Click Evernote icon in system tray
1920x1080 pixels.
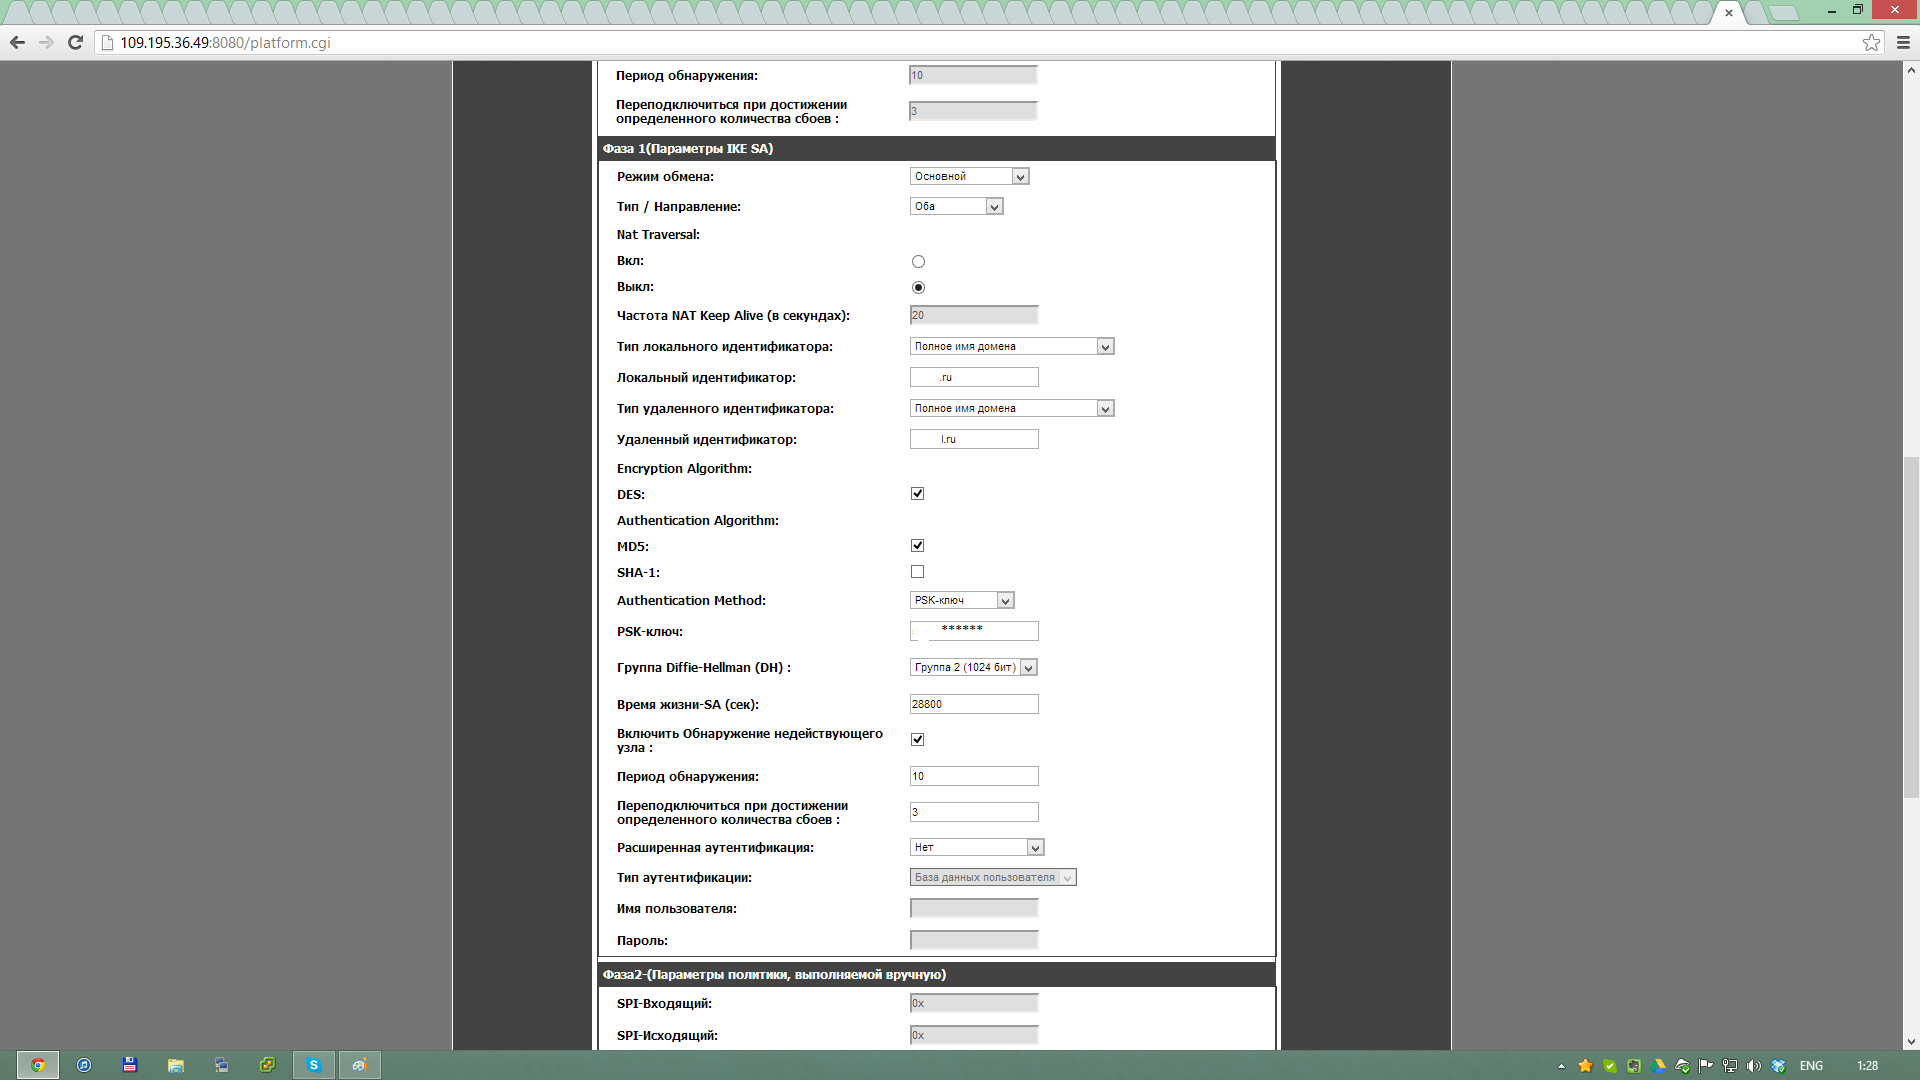1634,1066
